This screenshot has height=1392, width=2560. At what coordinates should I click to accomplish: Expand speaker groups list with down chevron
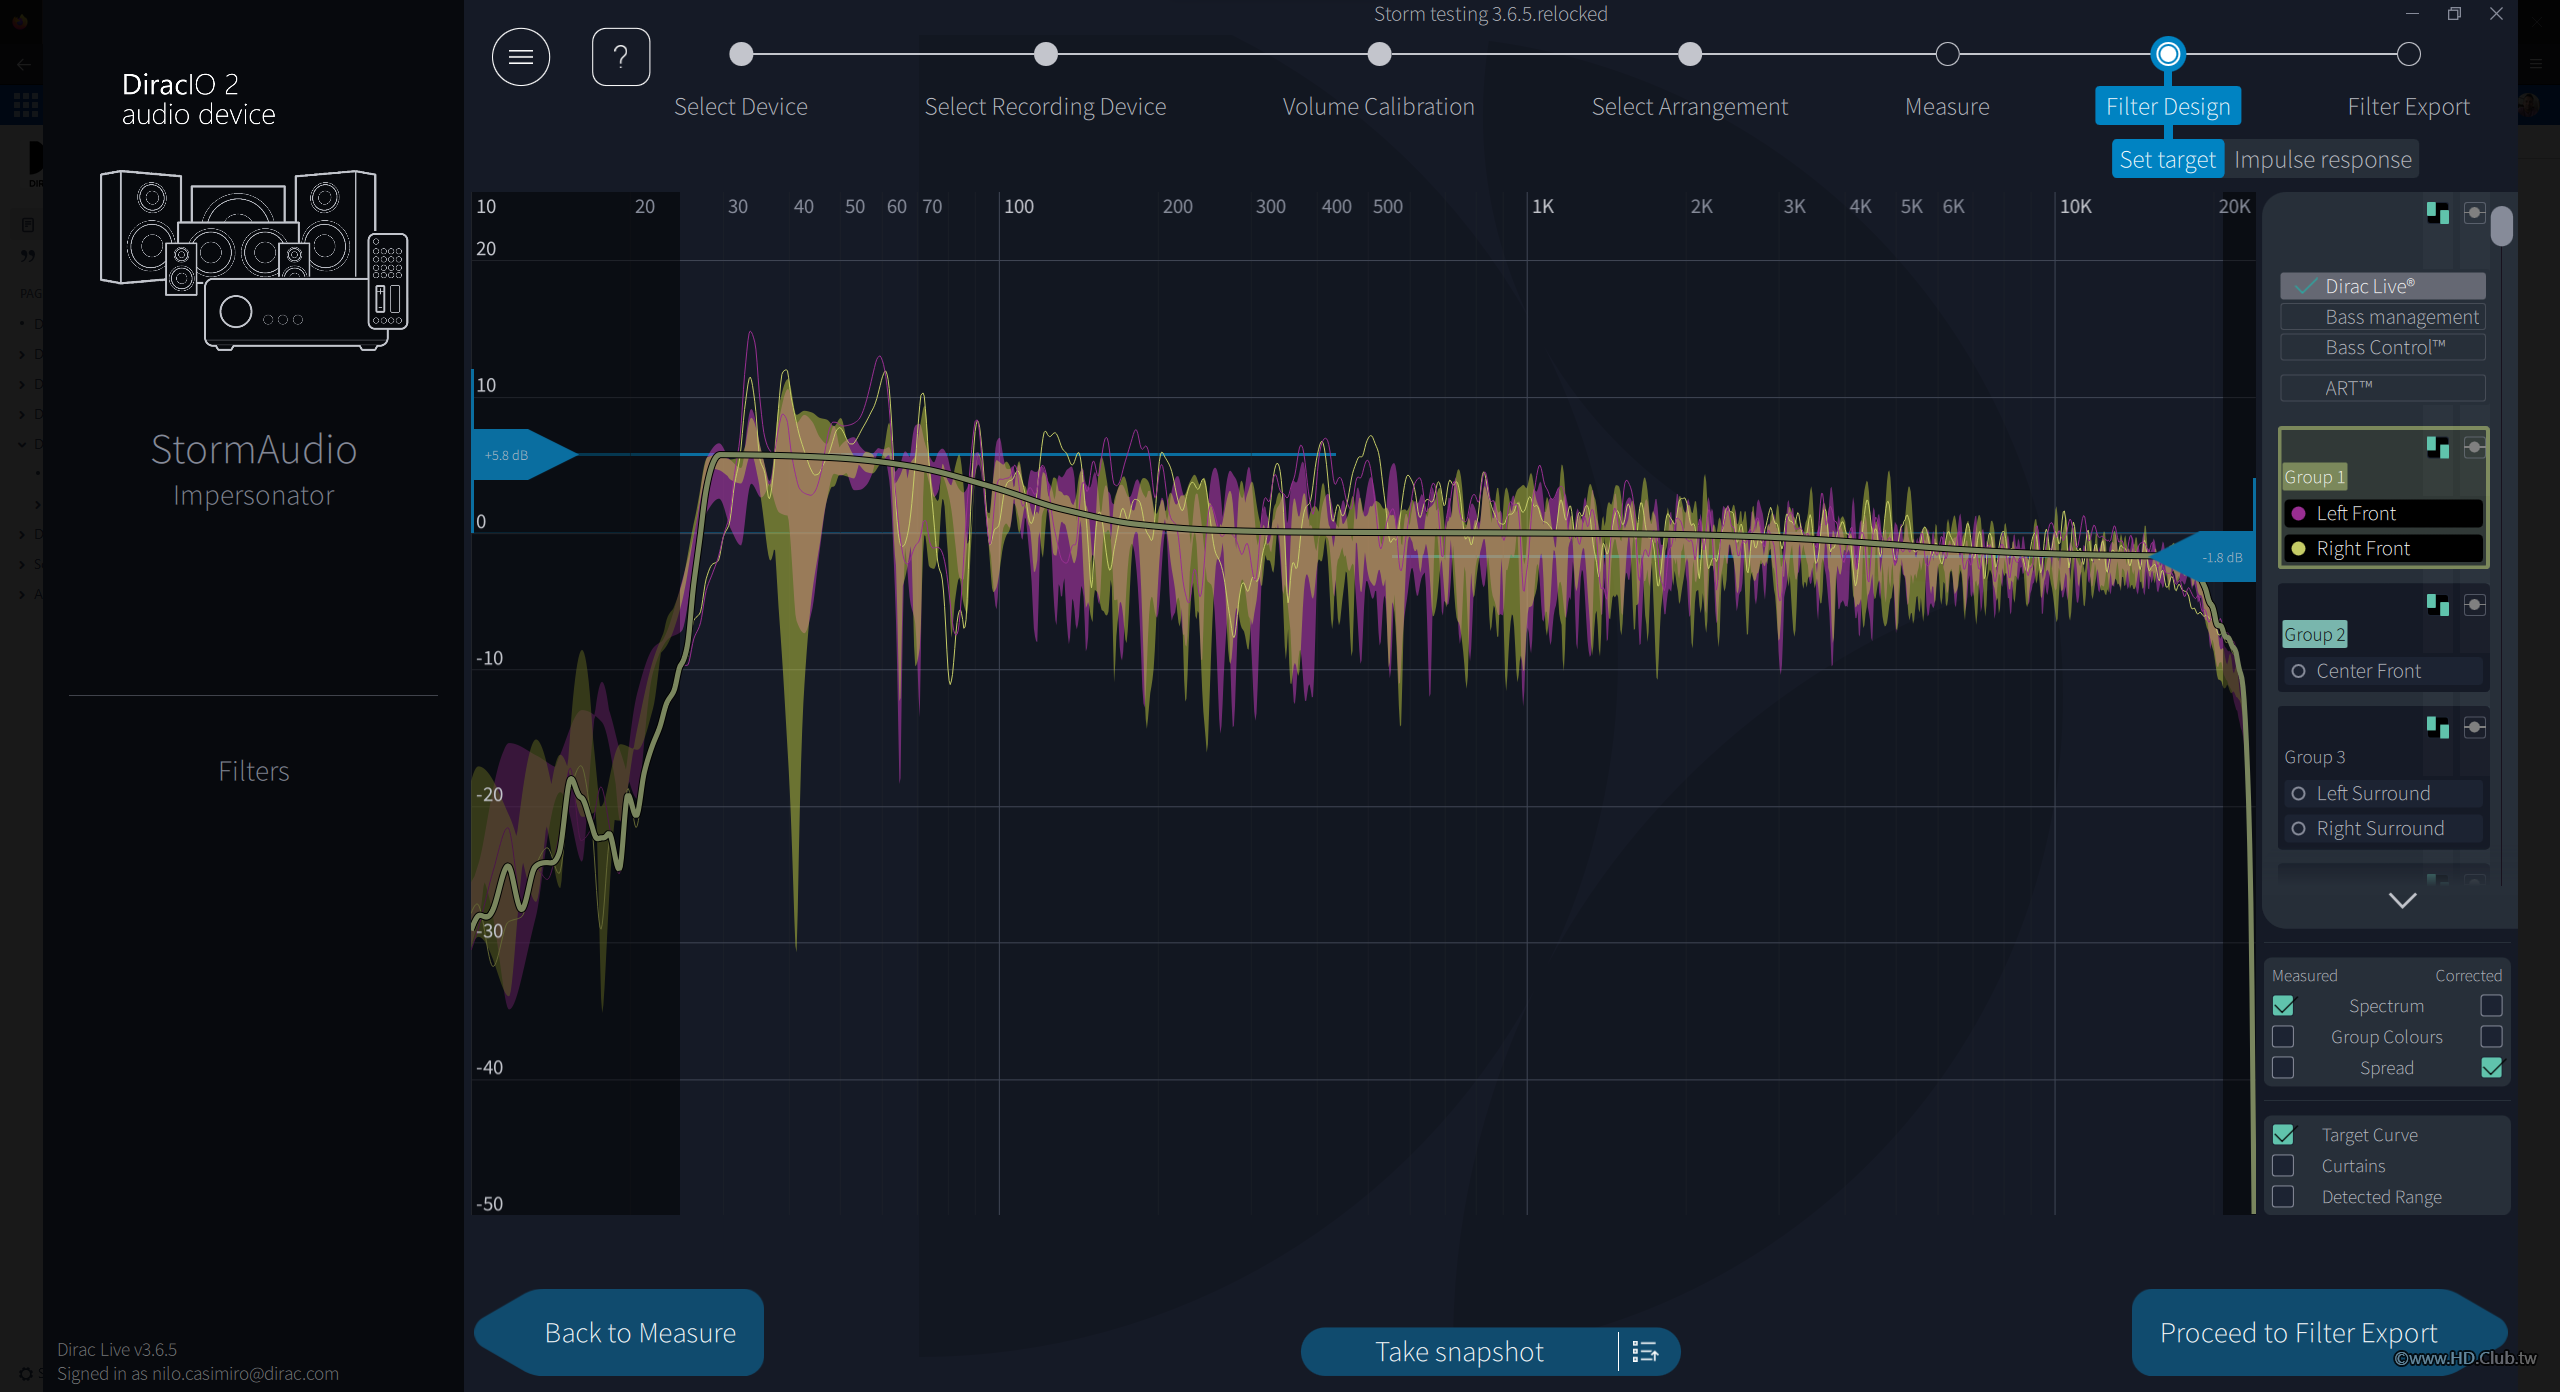click(2402, 900)
